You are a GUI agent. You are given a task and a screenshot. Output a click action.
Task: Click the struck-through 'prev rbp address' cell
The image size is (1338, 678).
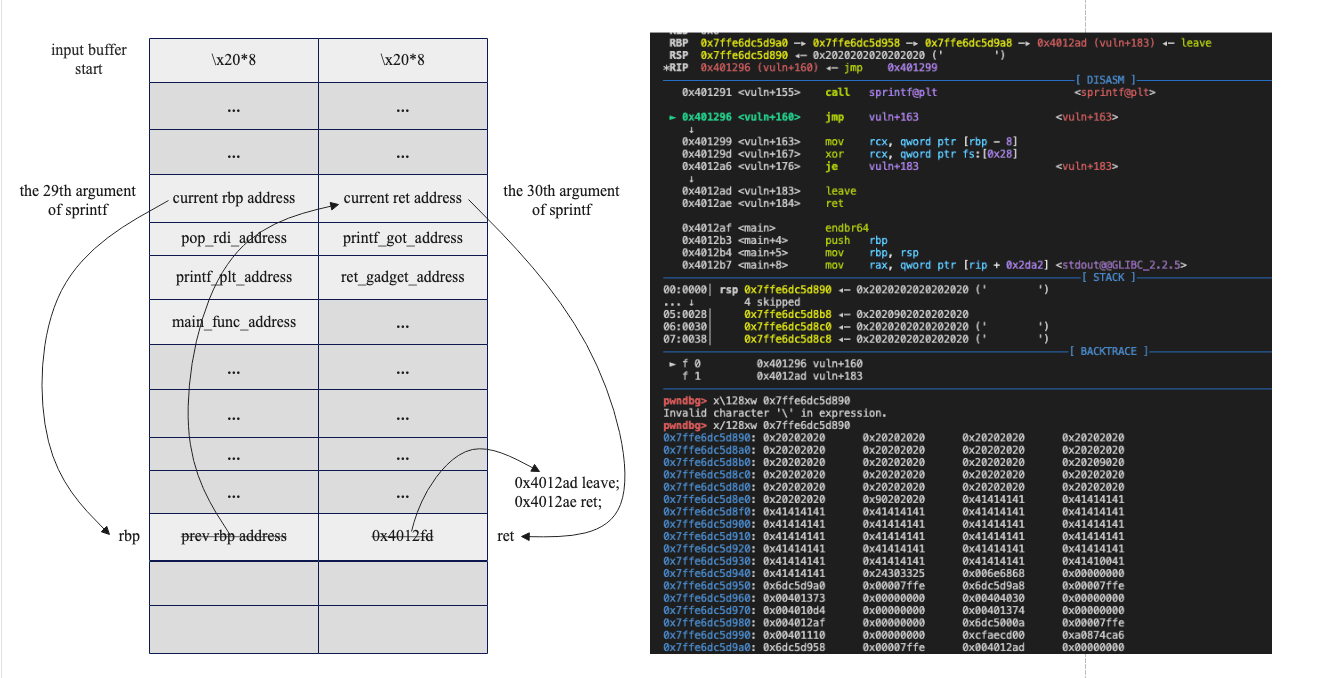pyautogui.click(x=234, y=536)
